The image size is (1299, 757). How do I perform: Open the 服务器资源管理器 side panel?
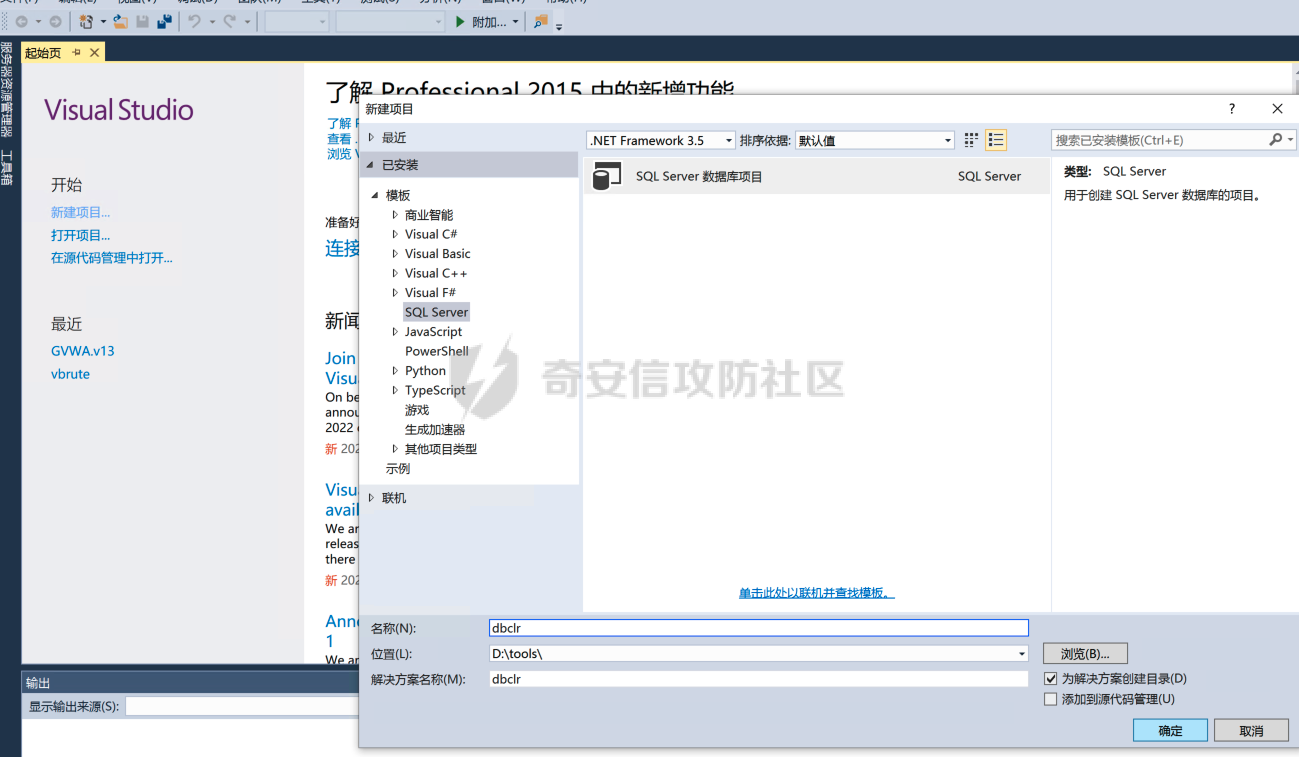7,89
